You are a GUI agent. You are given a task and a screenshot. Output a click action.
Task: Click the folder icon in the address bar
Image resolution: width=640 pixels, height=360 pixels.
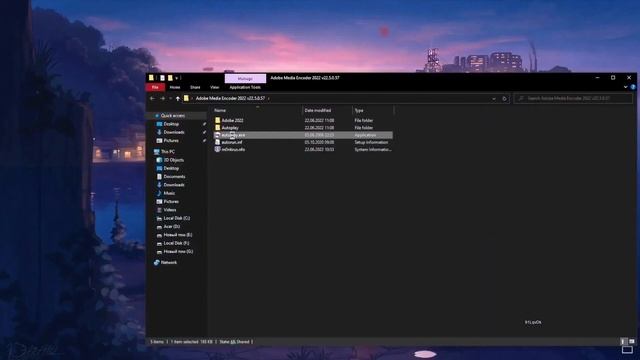[186, 98]
